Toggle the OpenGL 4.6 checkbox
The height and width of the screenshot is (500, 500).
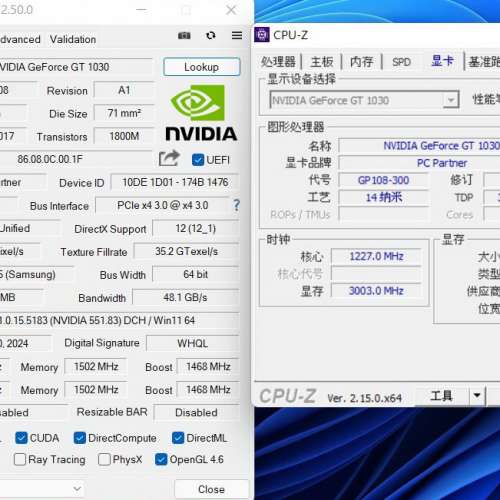(161, 459)
